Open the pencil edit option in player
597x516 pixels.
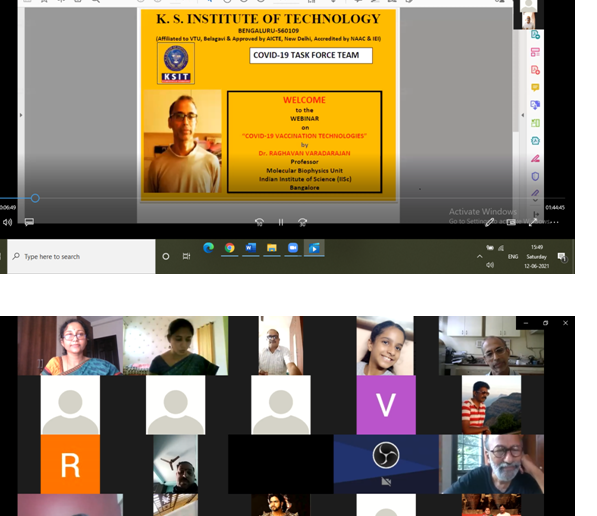(x=490, y=222)
